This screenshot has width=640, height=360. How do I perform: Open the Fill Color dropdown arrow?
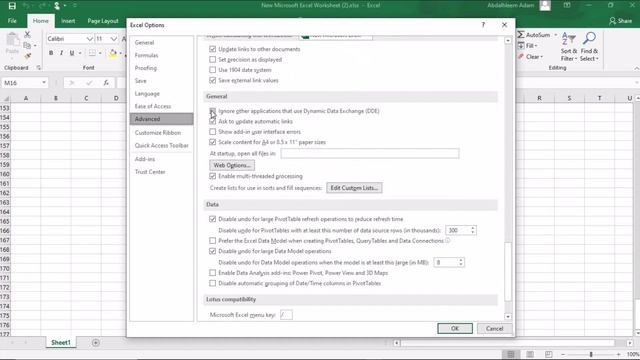120,53
